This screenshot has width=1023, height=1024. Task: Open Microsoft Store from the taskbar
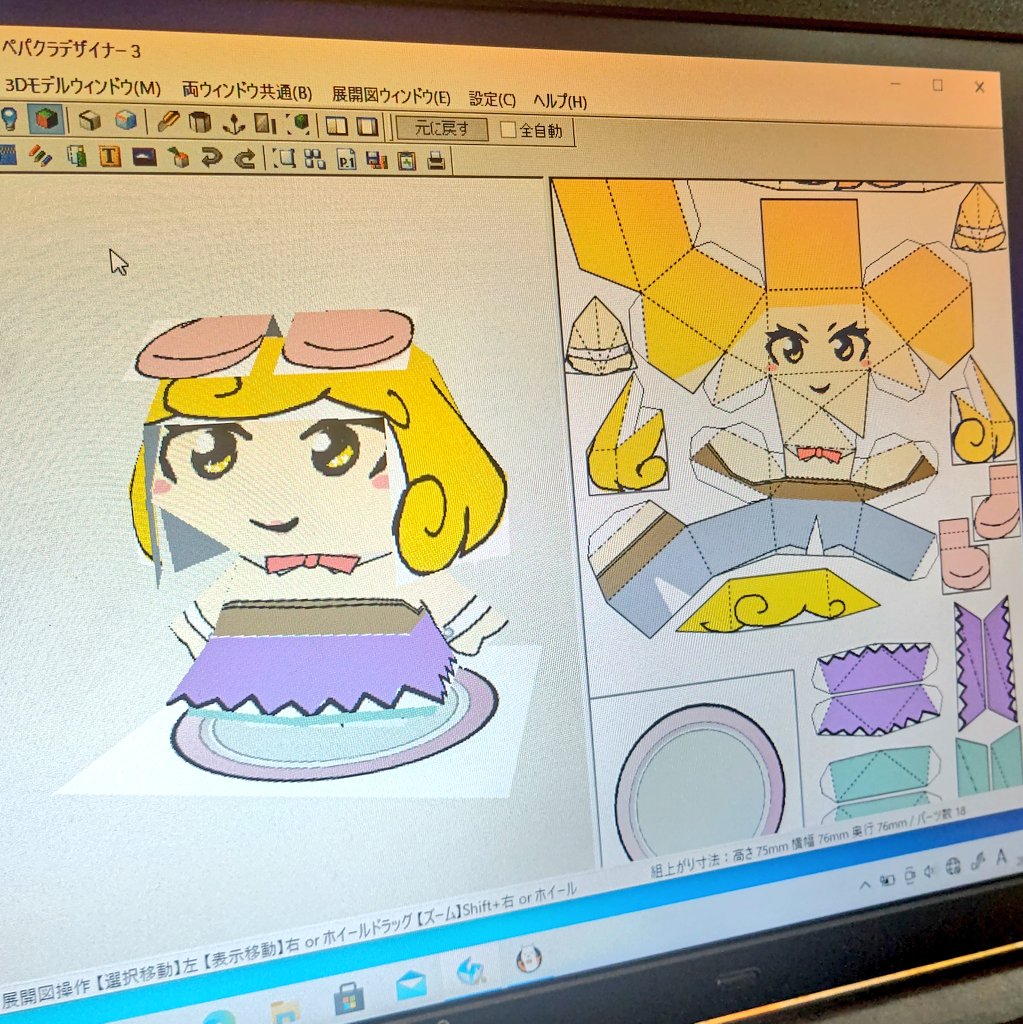pyautogui.click(x=348, y=999)
